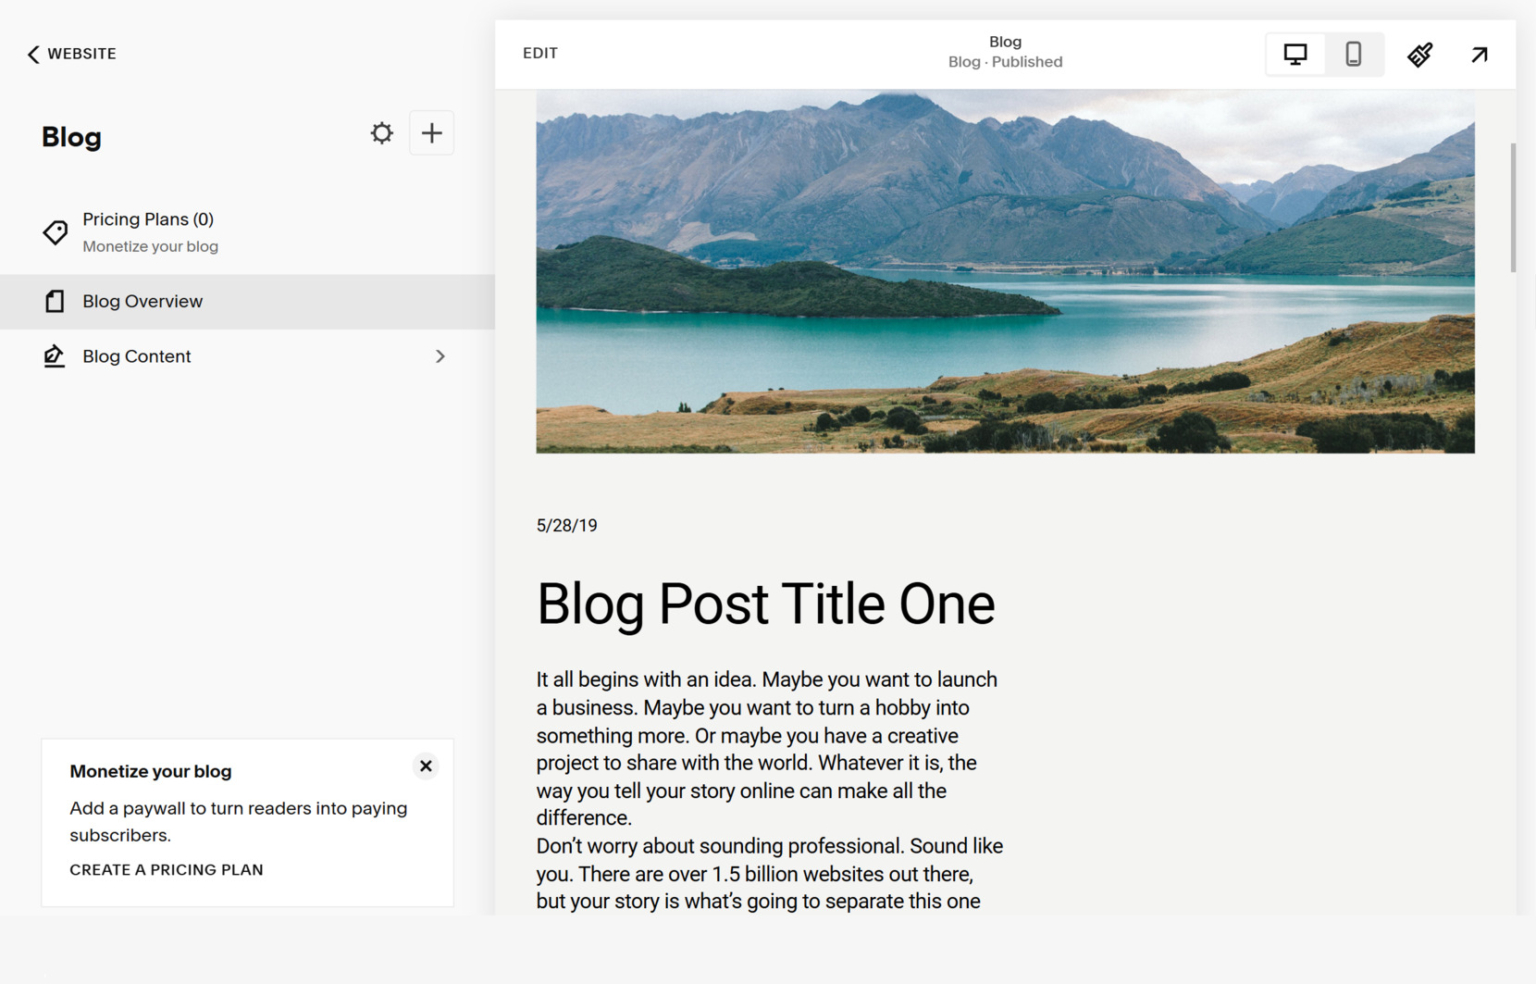Click the back chevron next to WEBSITE
Viewport: 1536px width, 984px height.
point(33,53)
